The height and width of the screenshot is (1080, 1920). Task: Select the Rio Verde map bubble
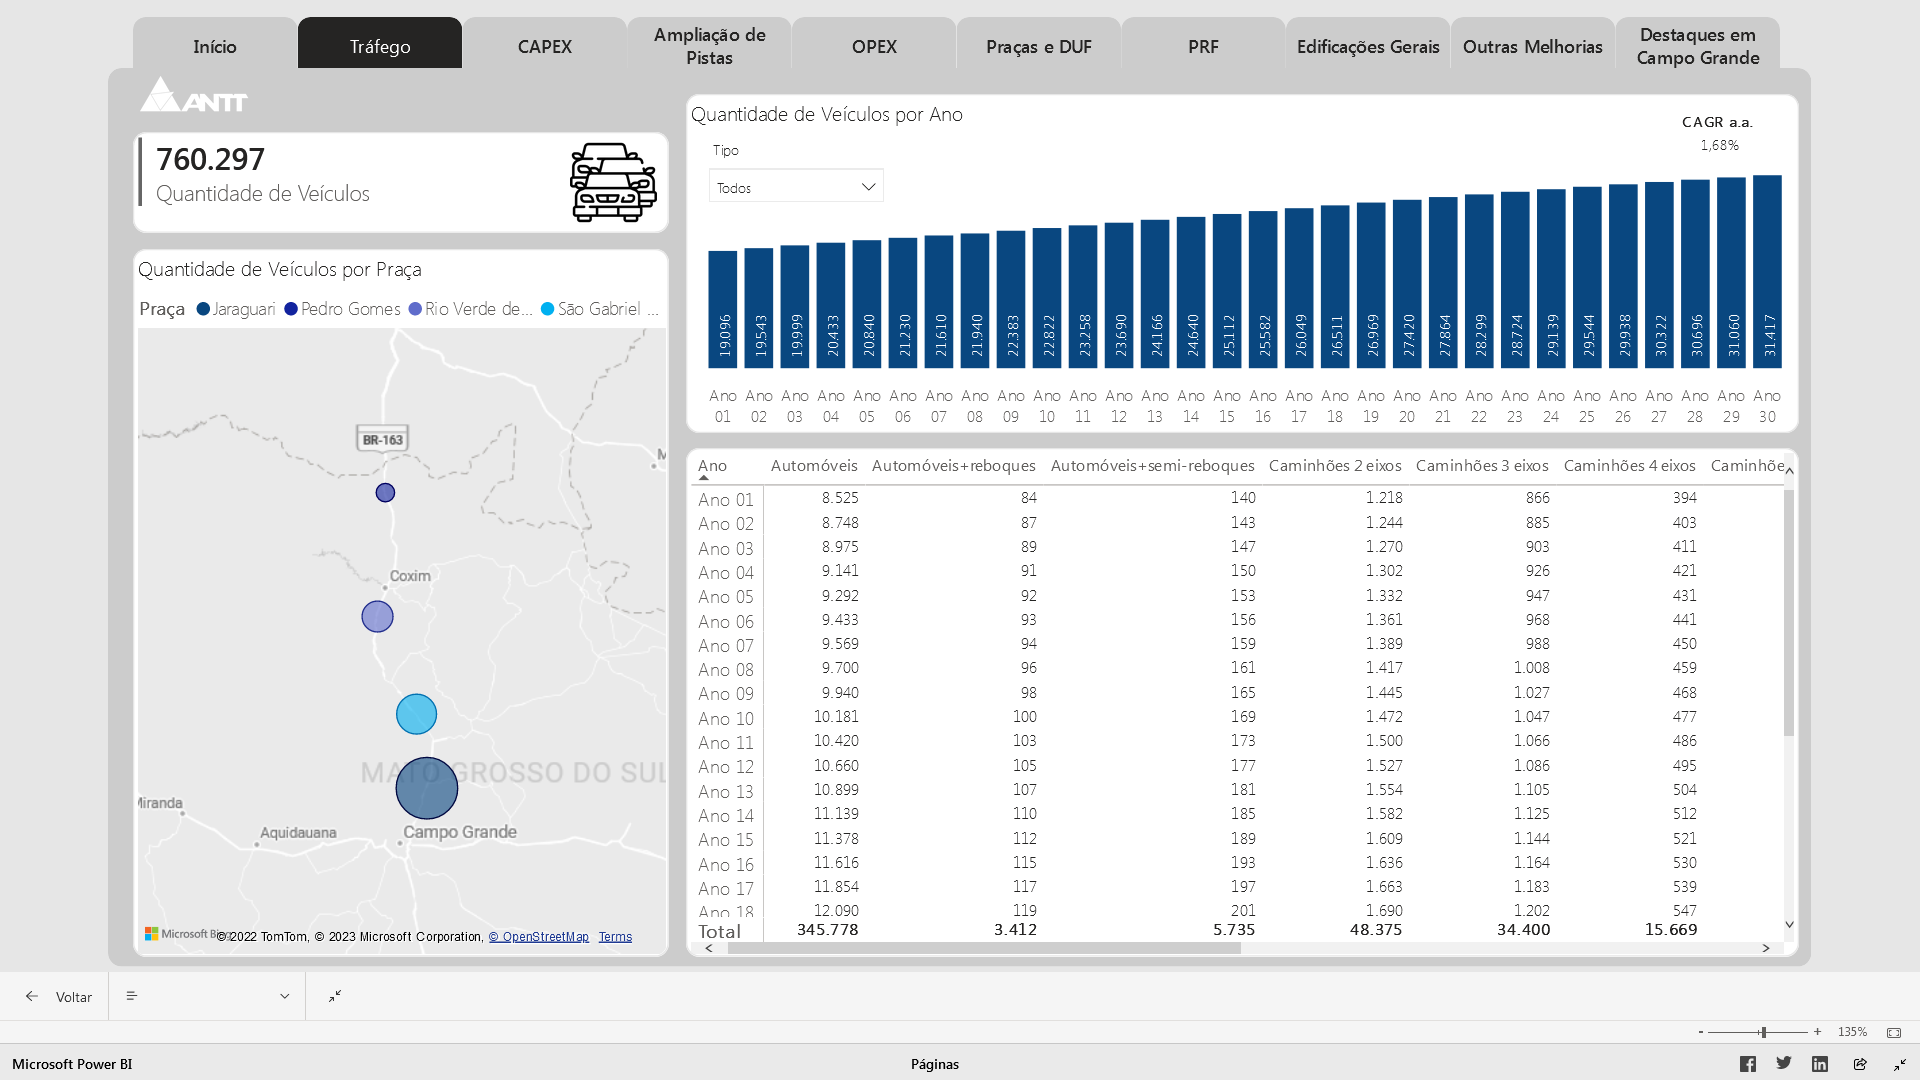pyautogui.click(x=377, y=616)
